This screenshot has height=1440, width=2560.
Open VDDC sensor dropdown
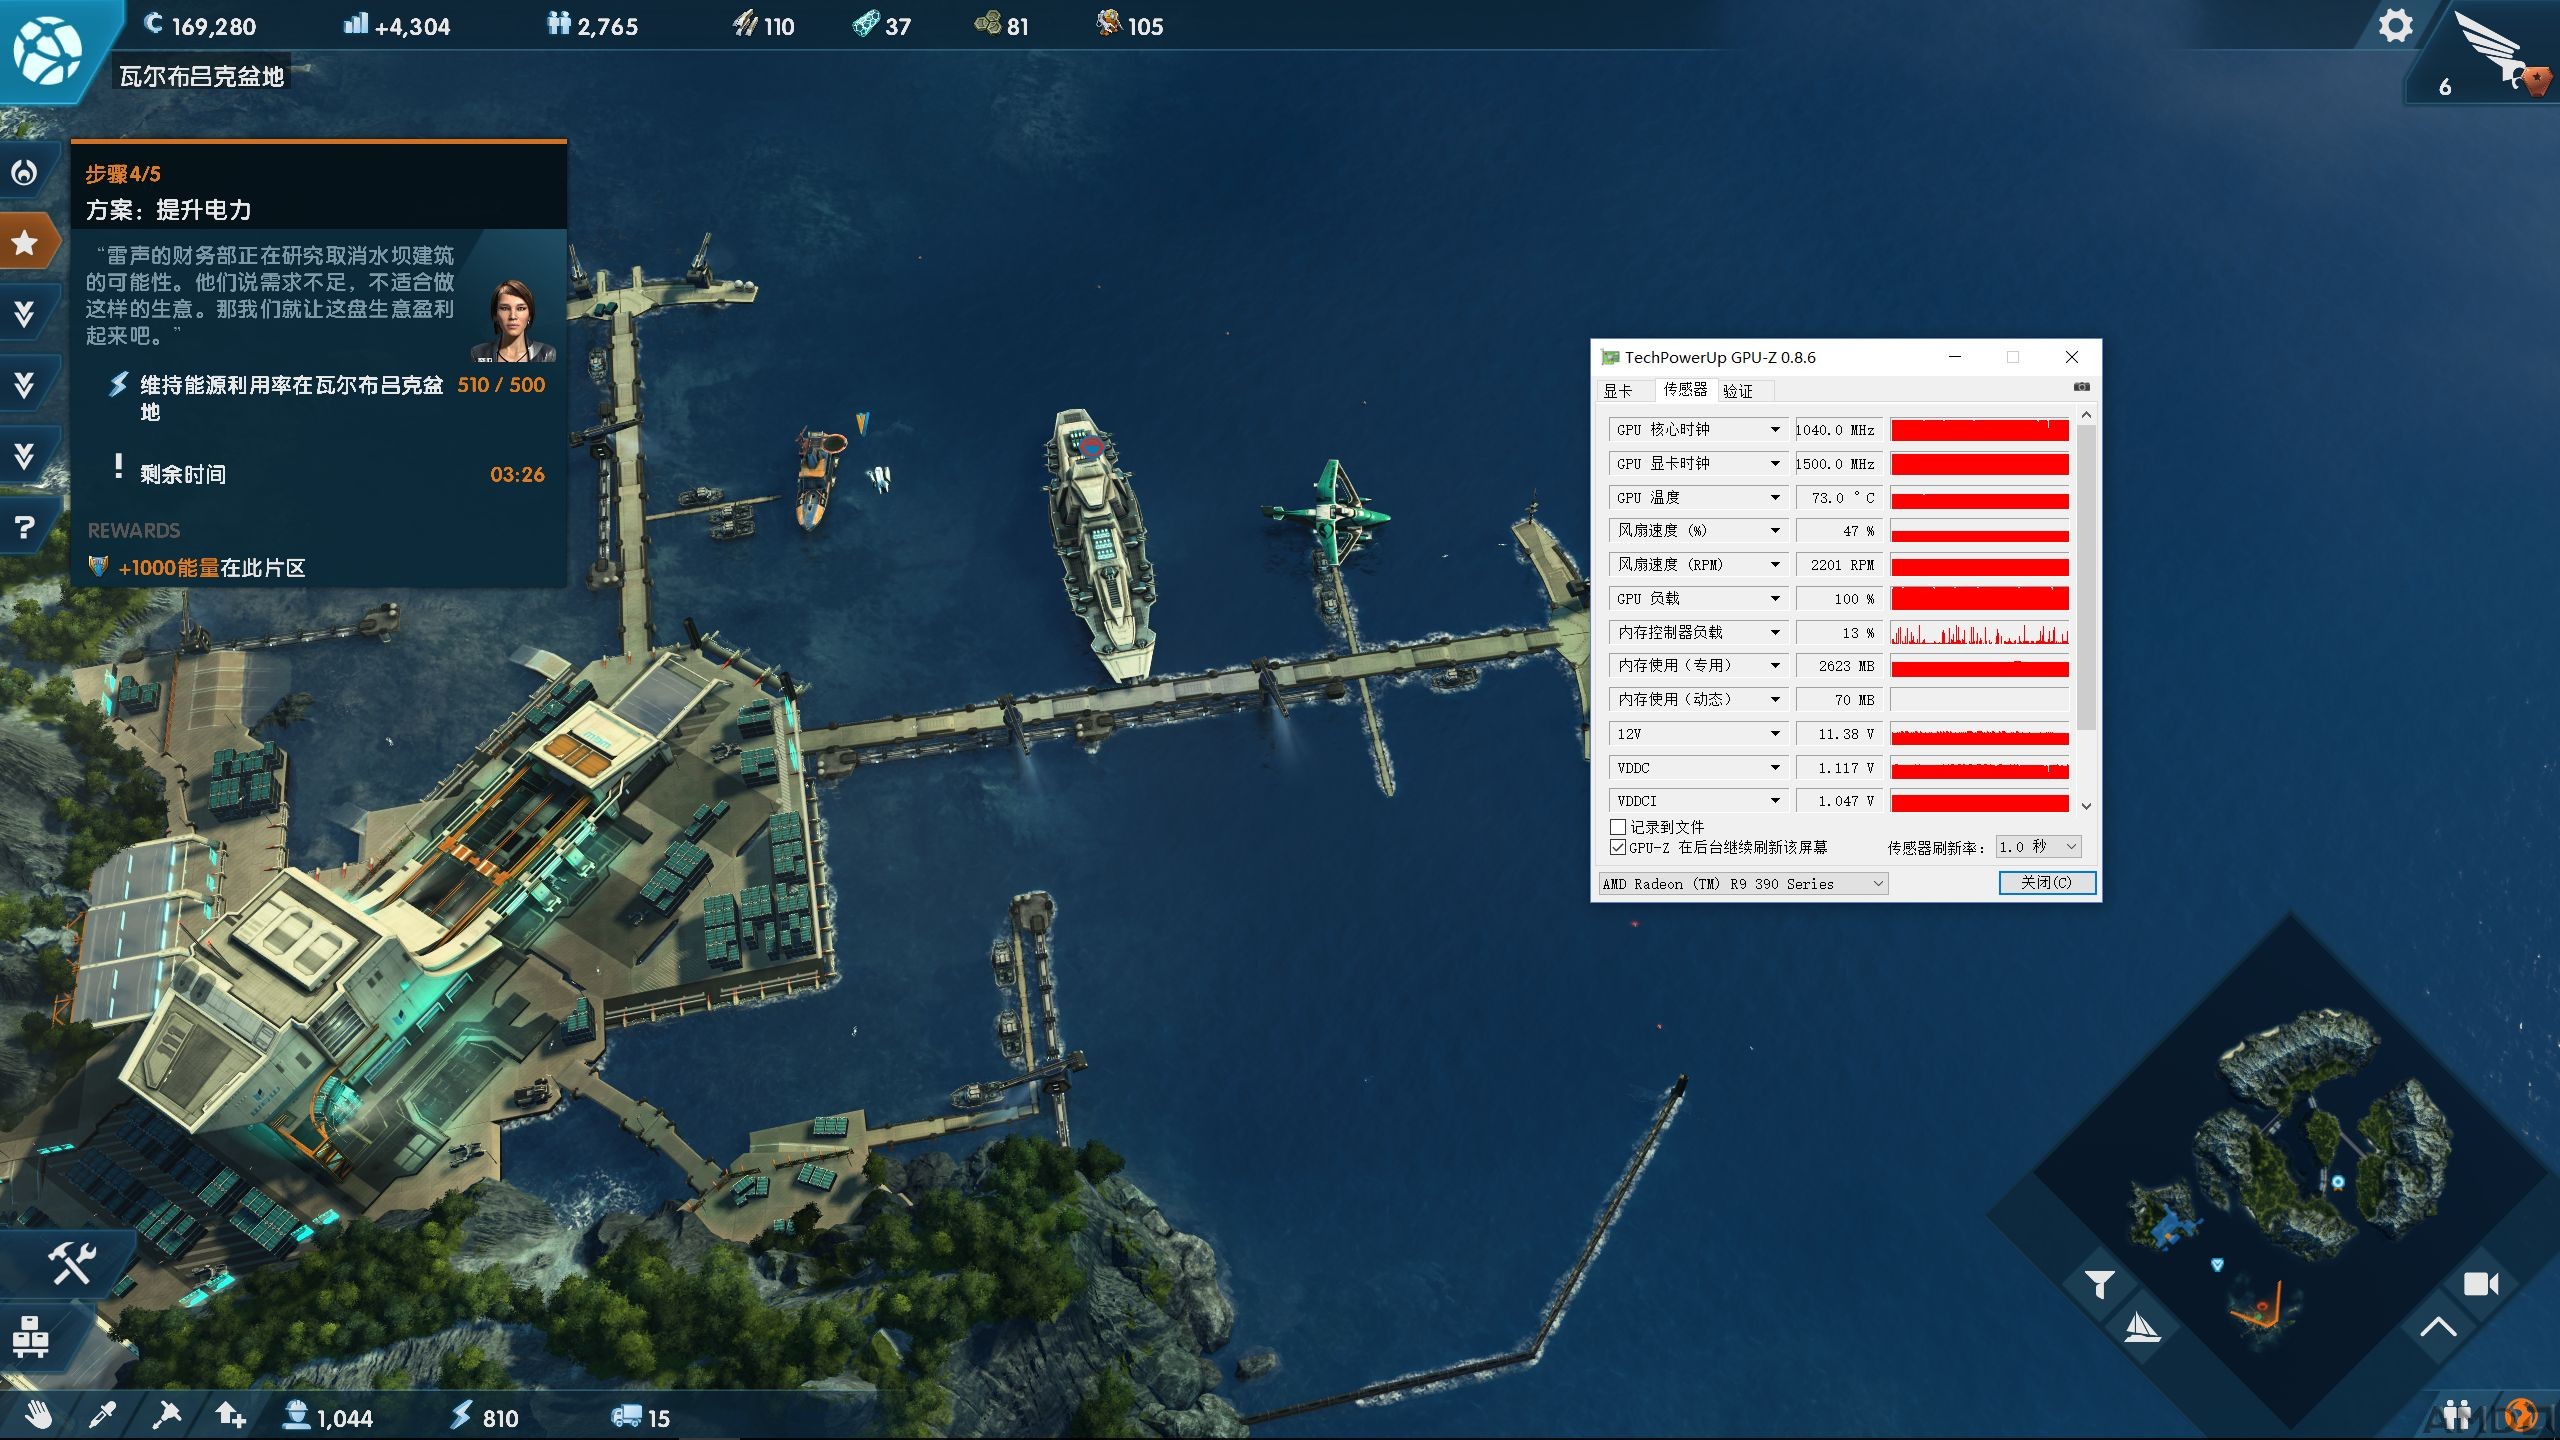tap(1775, 768)
